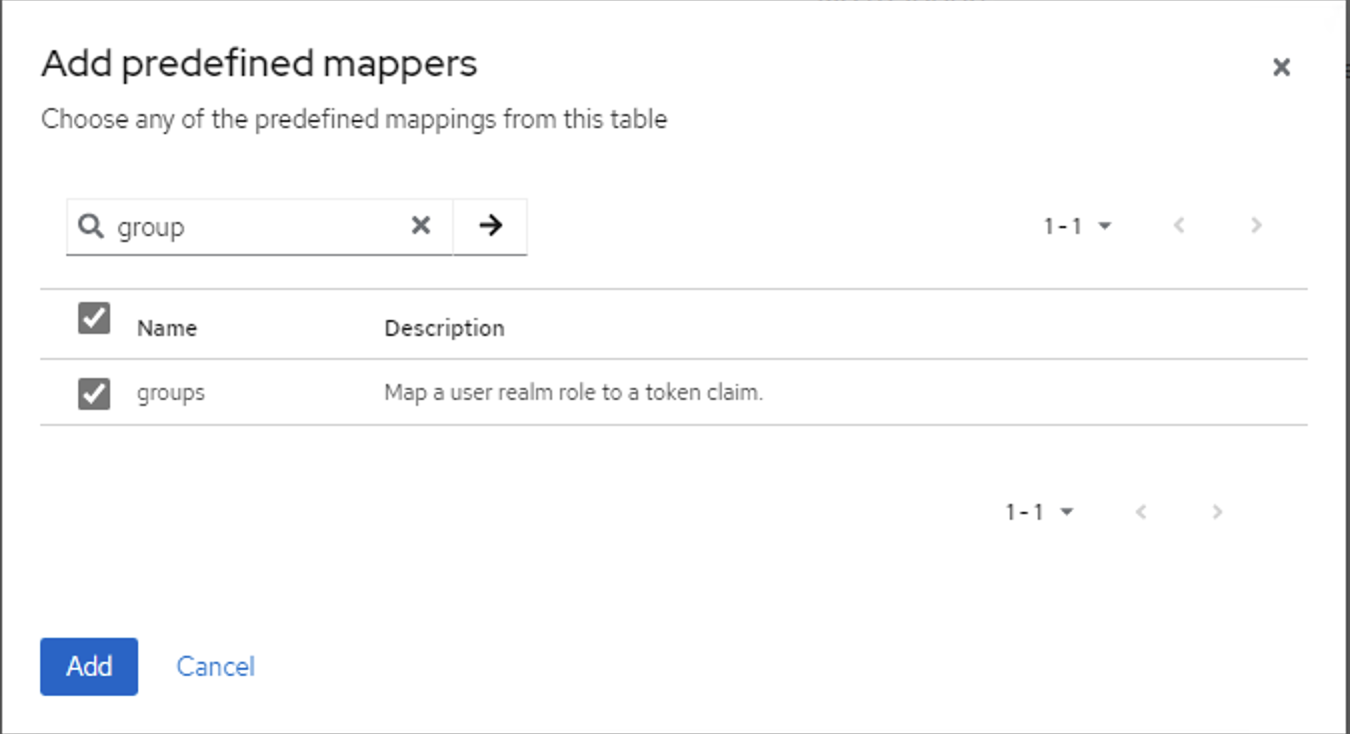Viewport: 1350px width, 734px height.
Task: Clear the "group" search text
Action: pyautogui.click(x=421, y=226)
